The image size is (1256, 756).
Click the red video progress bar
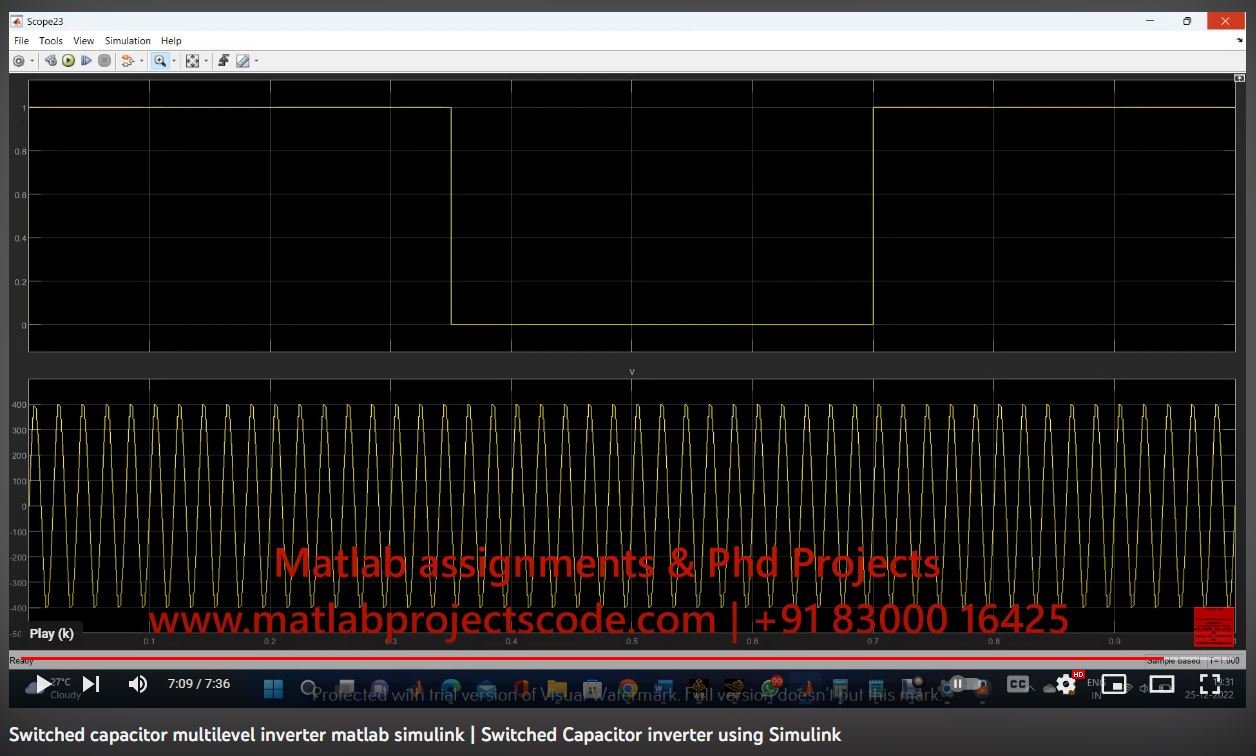600,659
